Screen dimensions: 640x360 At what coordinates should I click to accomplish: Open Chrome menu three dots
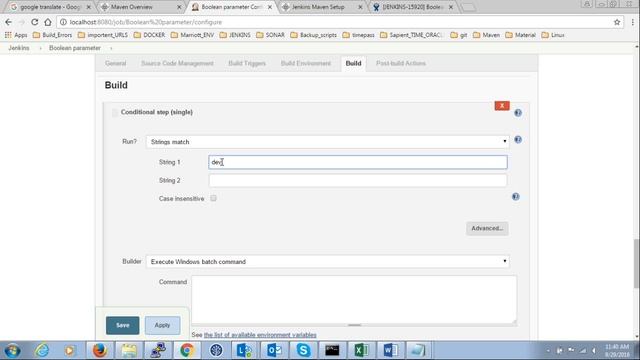pos(633,22)
